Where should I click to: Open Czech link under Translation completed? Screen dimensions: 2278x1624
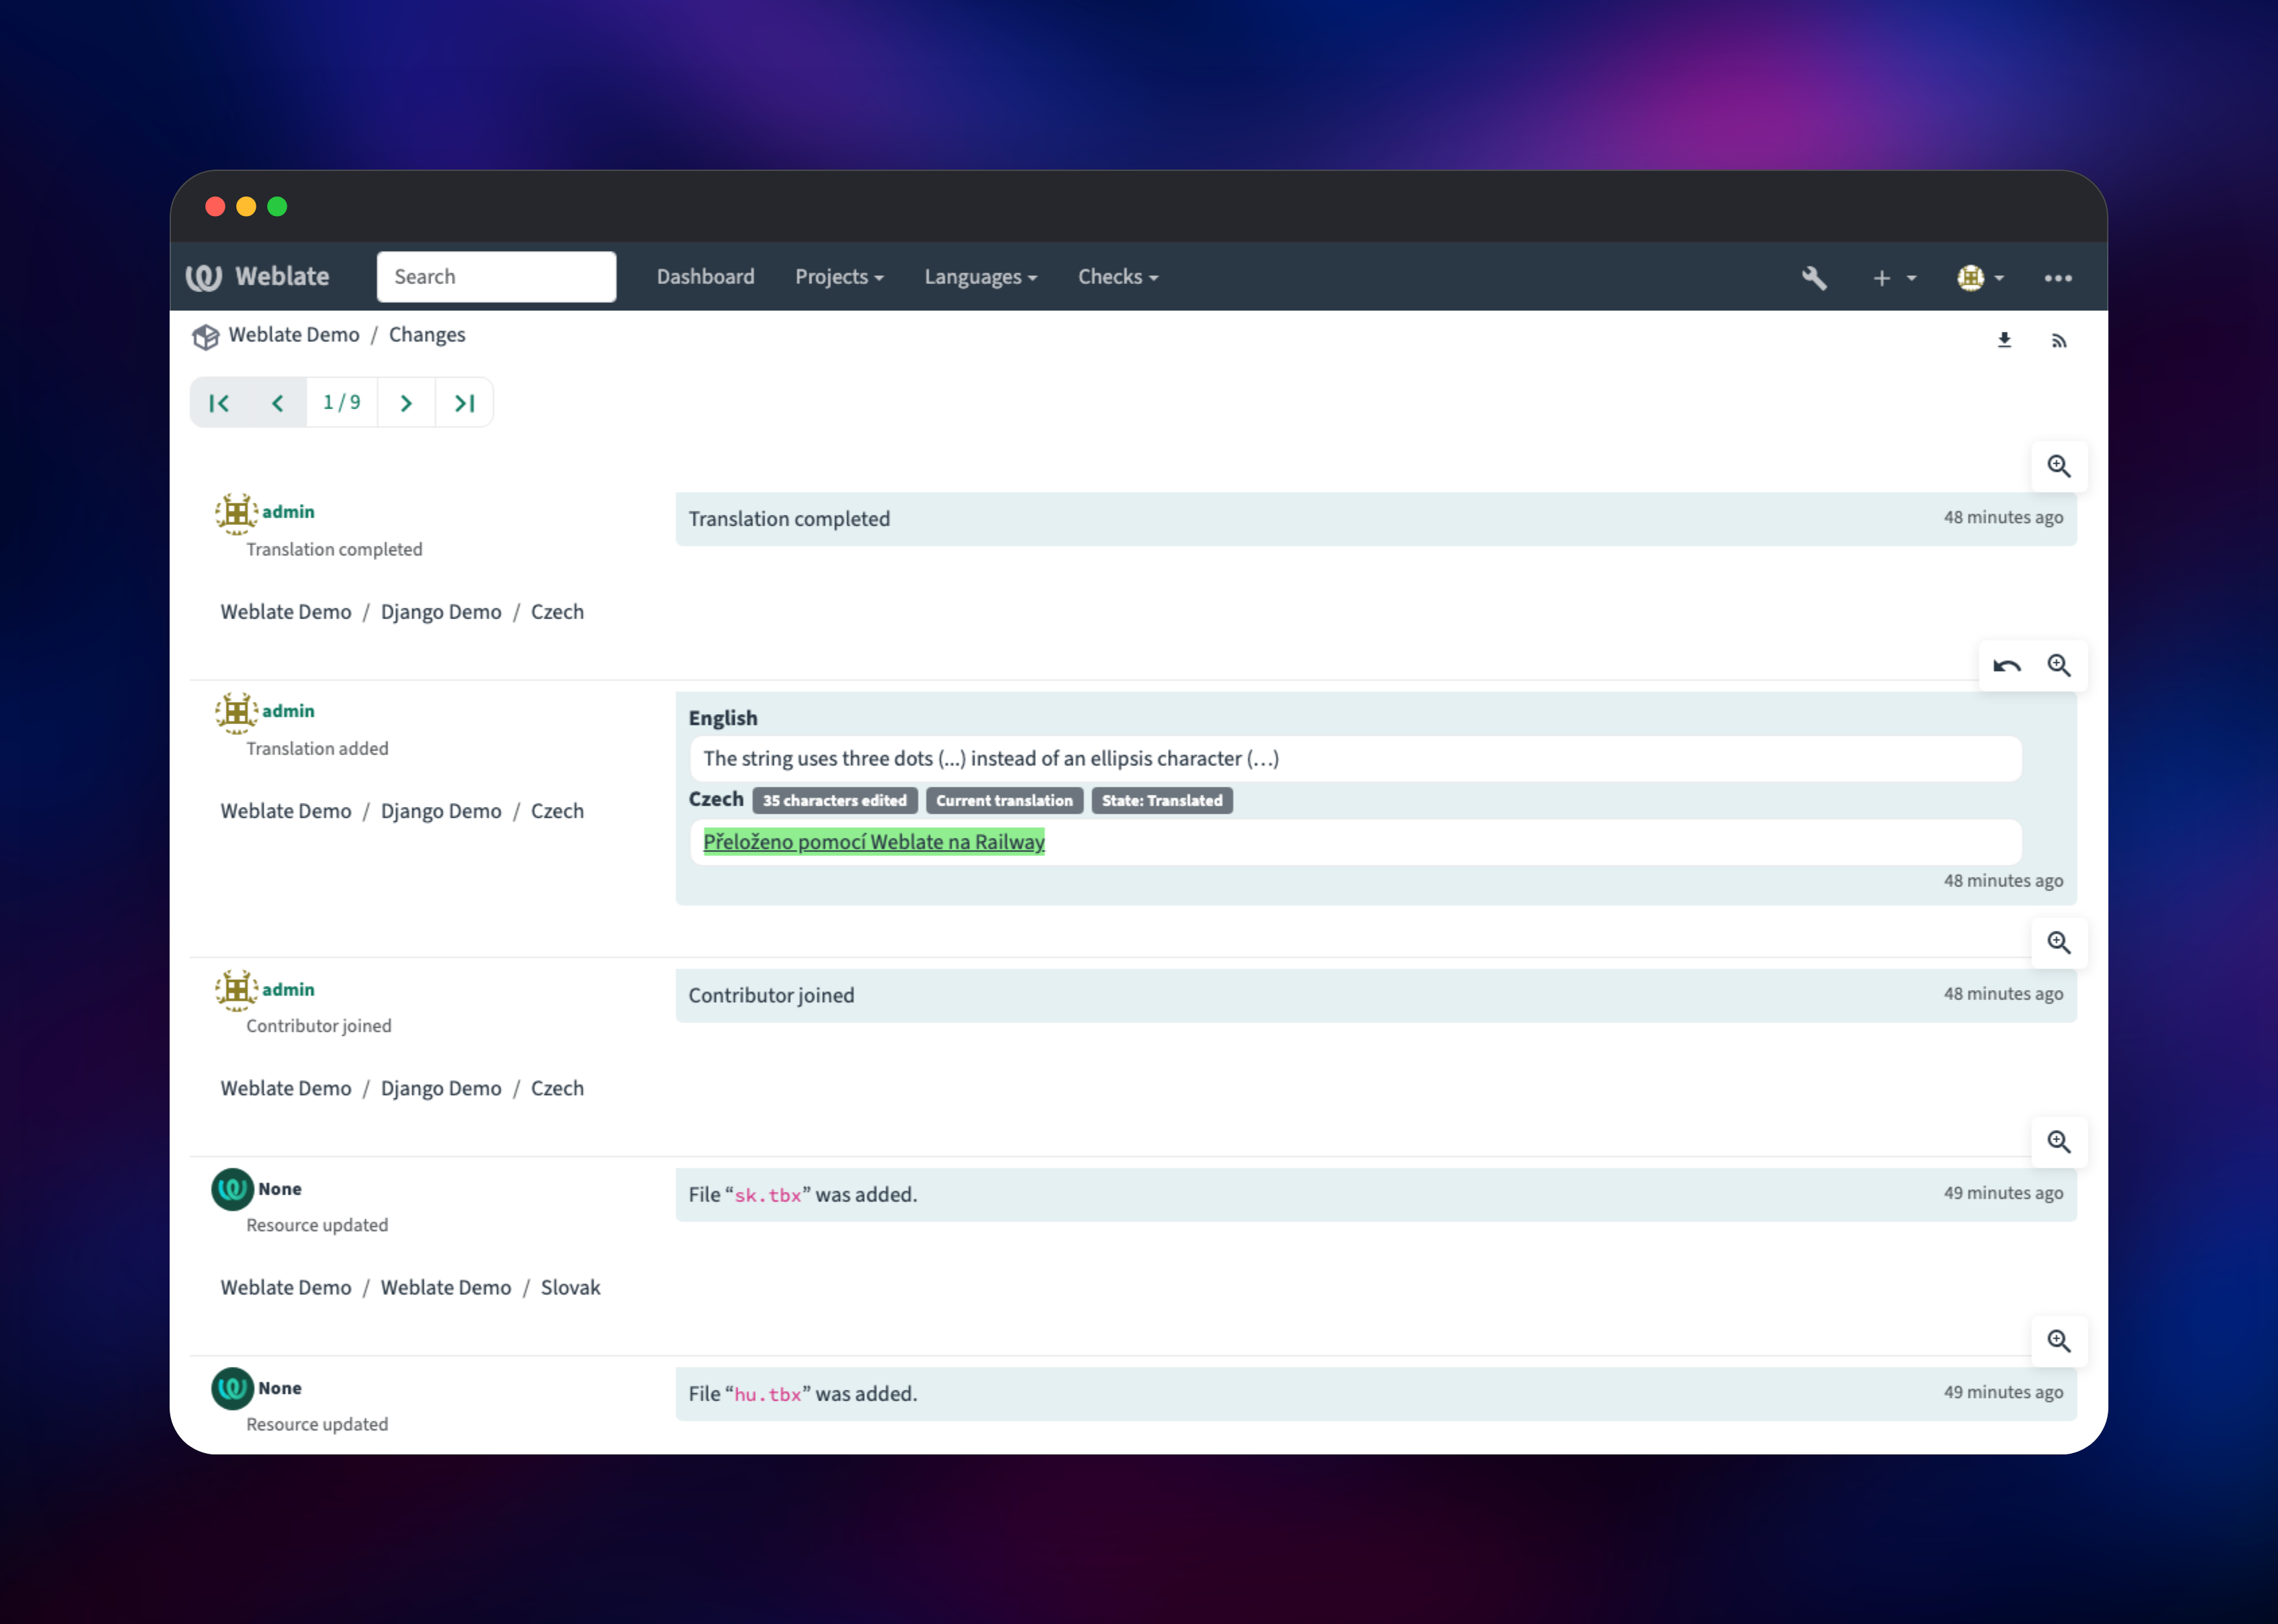coord(557,612)
